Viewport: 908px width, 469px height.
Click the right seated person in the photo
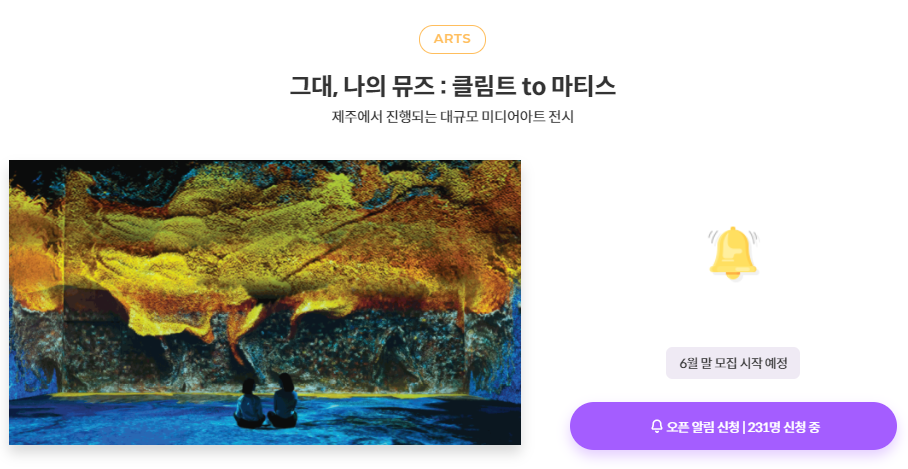[x=284, y=401]
